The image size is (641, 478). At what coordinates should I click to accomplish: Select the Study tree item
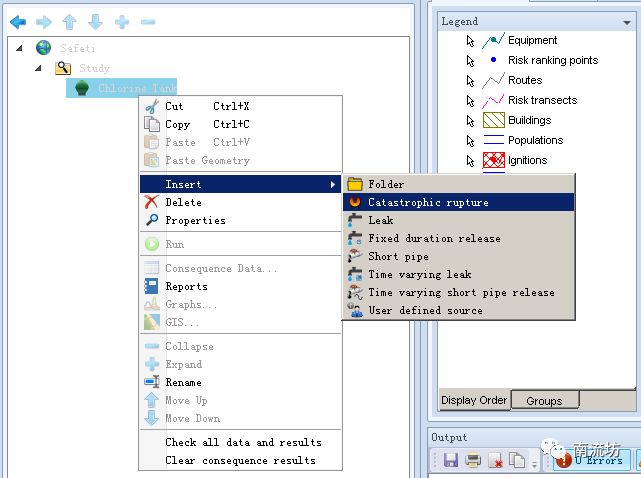83,68
